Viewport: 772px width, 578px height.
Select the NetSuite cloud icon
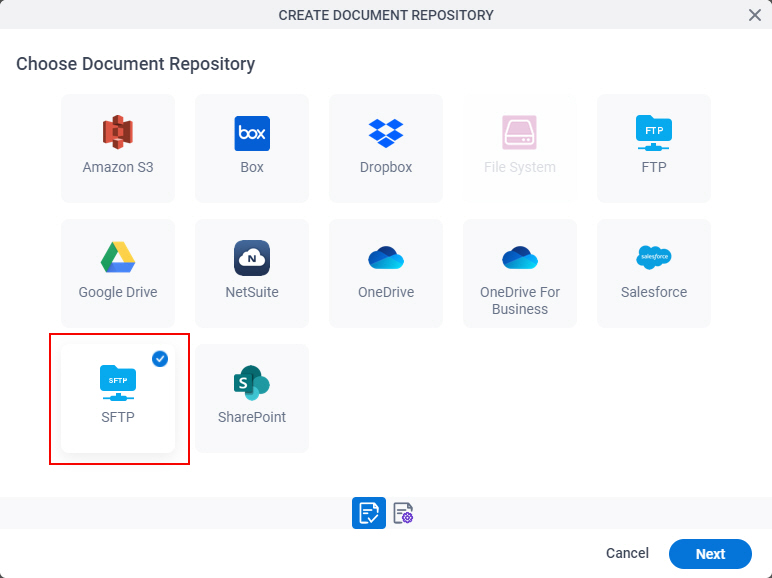tap(252, 257)
